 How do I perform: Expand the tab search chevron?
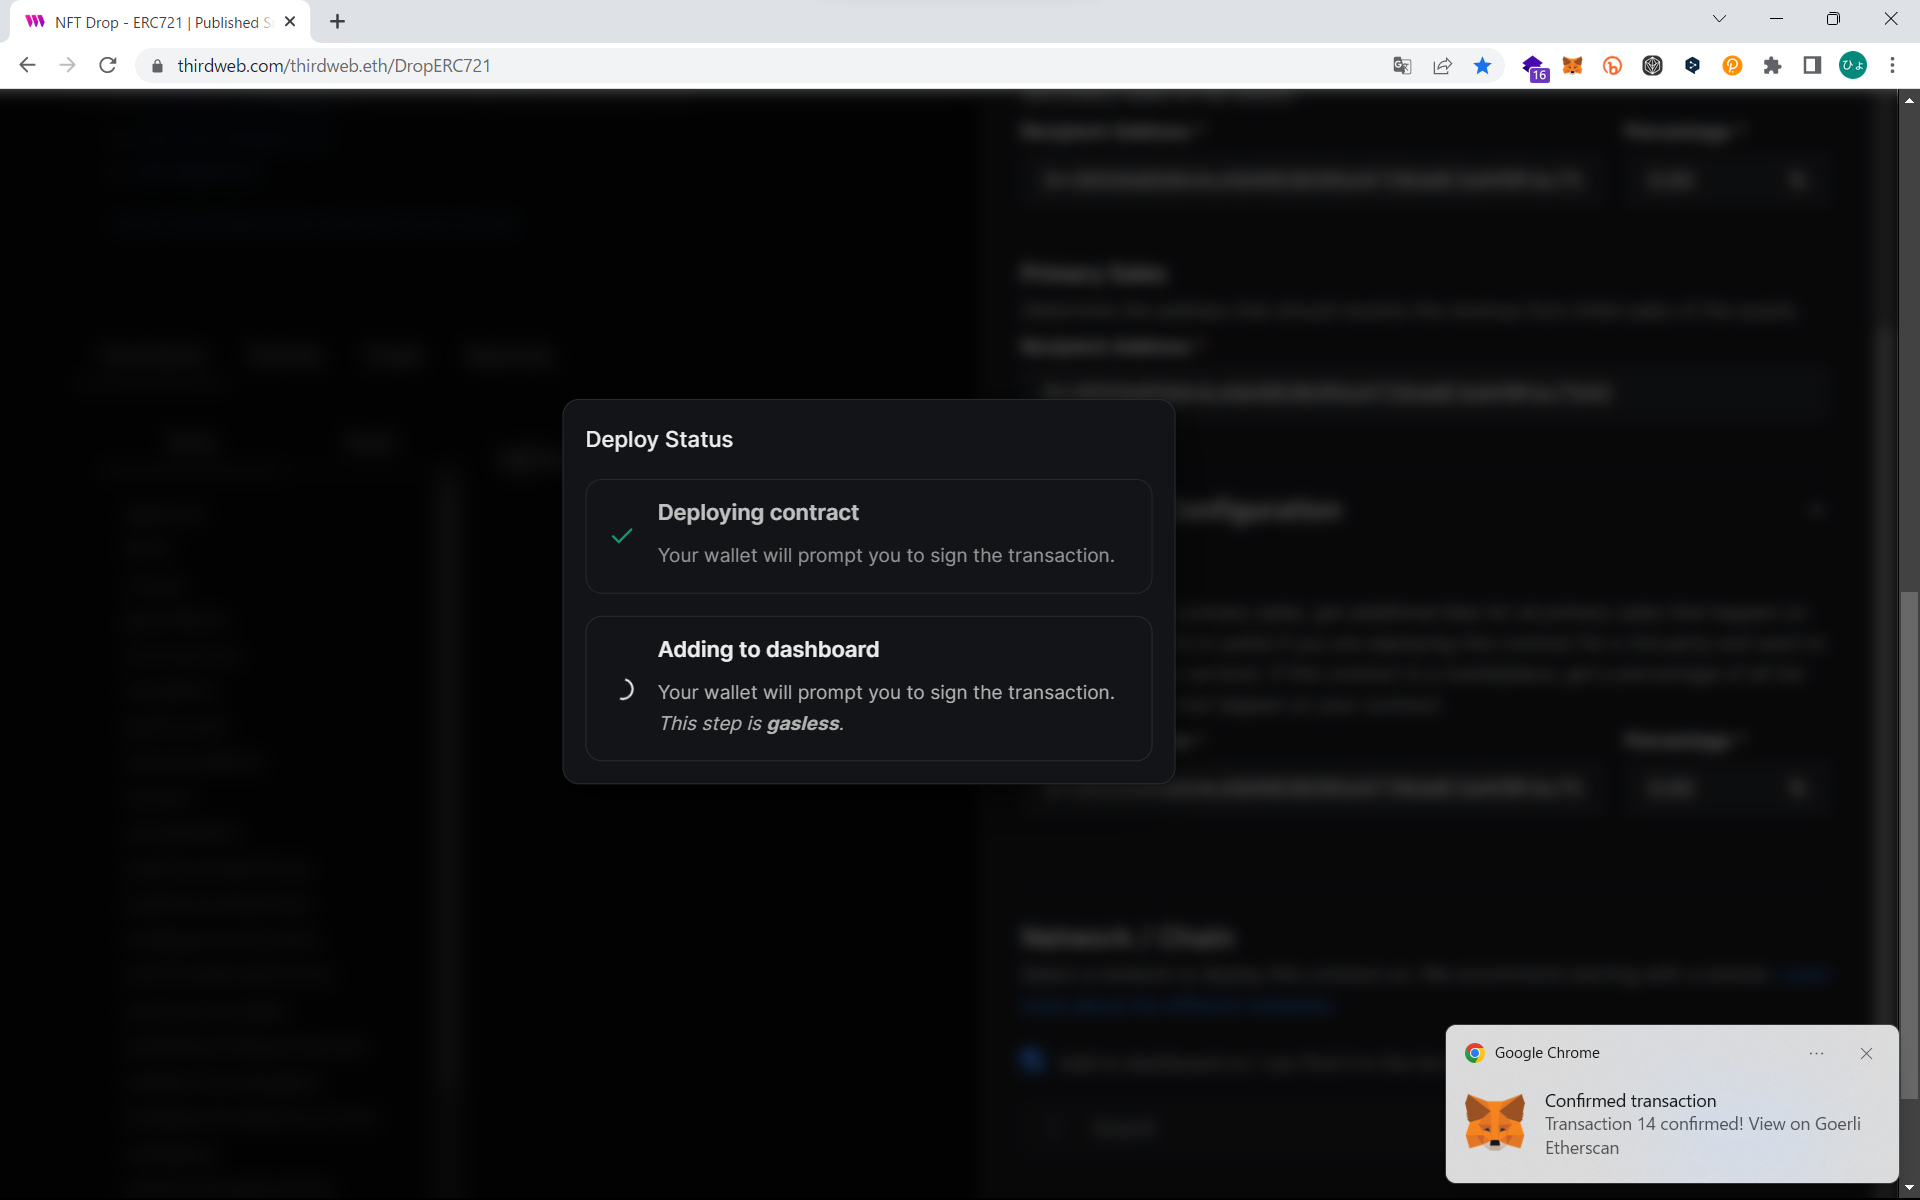[x=1719, y=19]
